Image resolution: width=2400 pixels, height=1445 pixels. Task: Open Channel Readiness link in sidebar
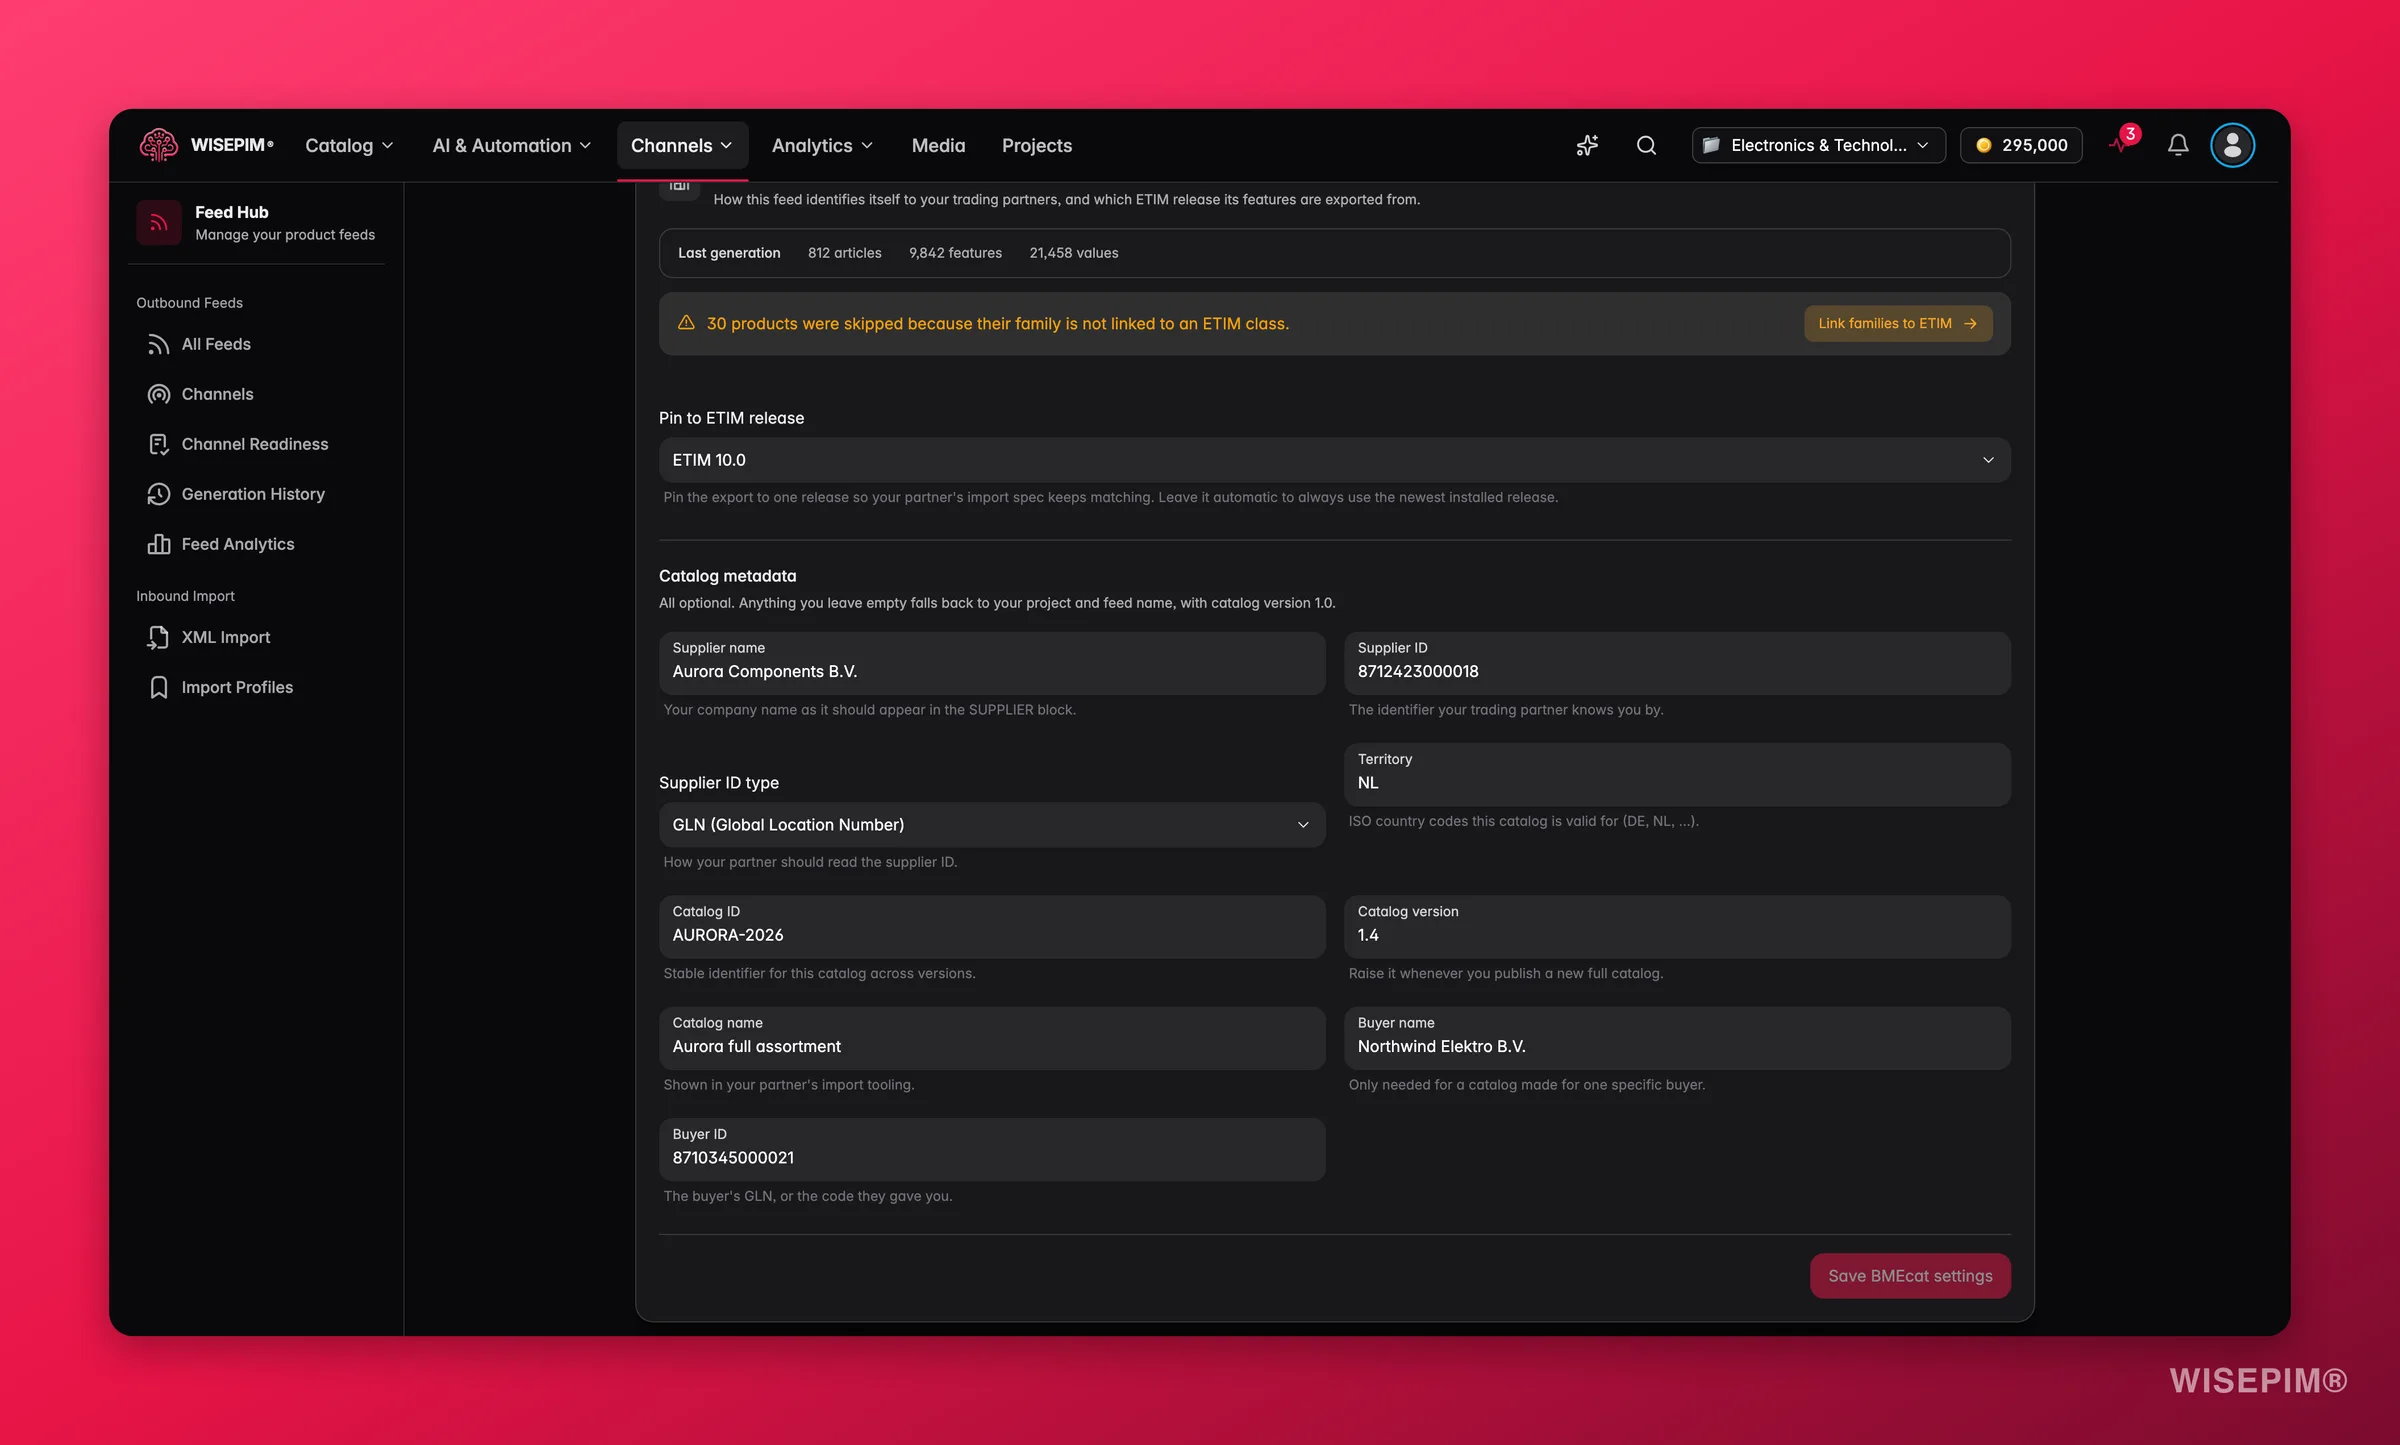click(255, 444)
